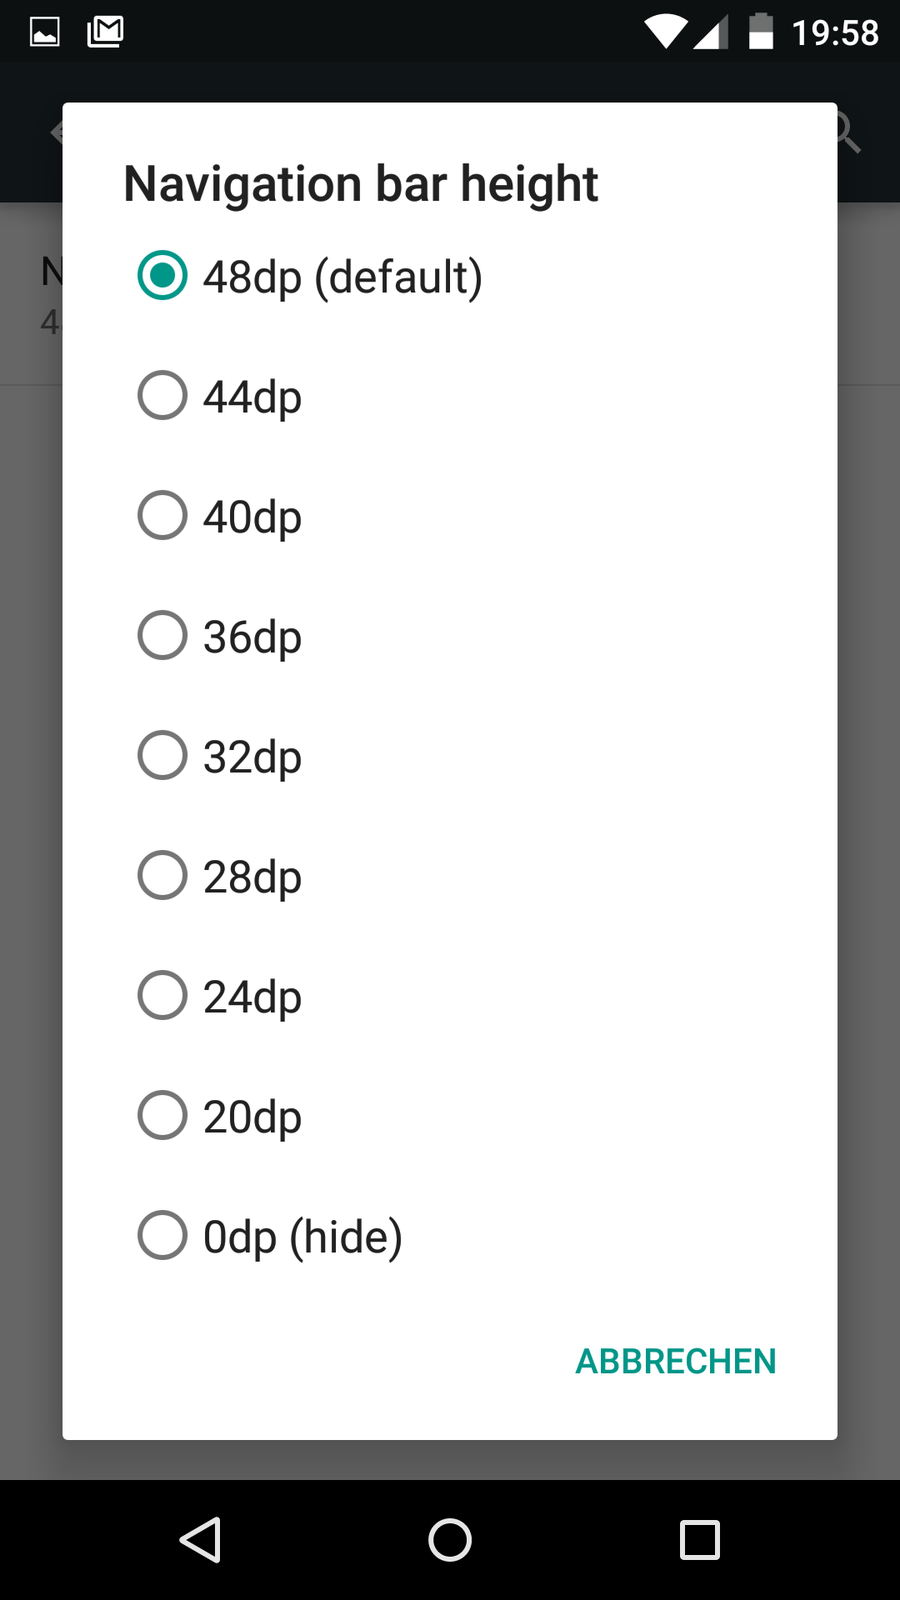The height and width of the screenshot is (1600, 900).
Task: Tap the image notification icon
Action: 45,32
